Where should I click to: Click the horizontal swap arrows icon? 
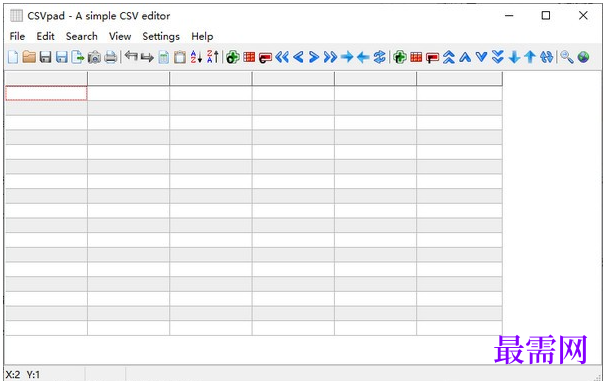tap(380, 57)
